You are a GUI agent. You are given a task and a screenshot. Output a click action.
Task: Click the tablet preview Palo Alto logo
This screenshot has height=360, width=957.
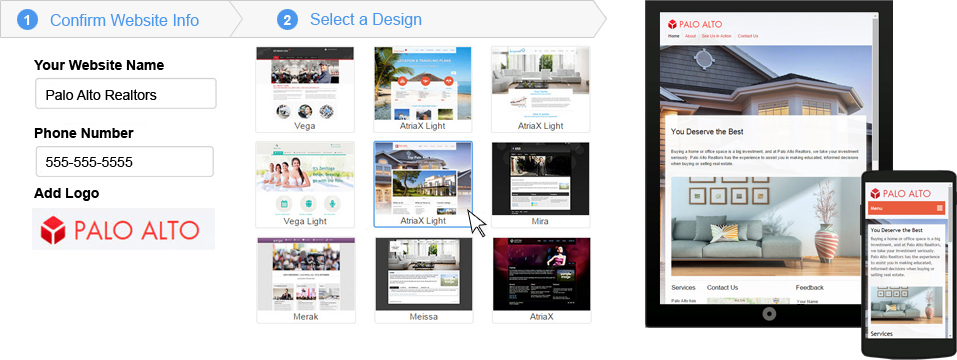(x=695, y=24)
